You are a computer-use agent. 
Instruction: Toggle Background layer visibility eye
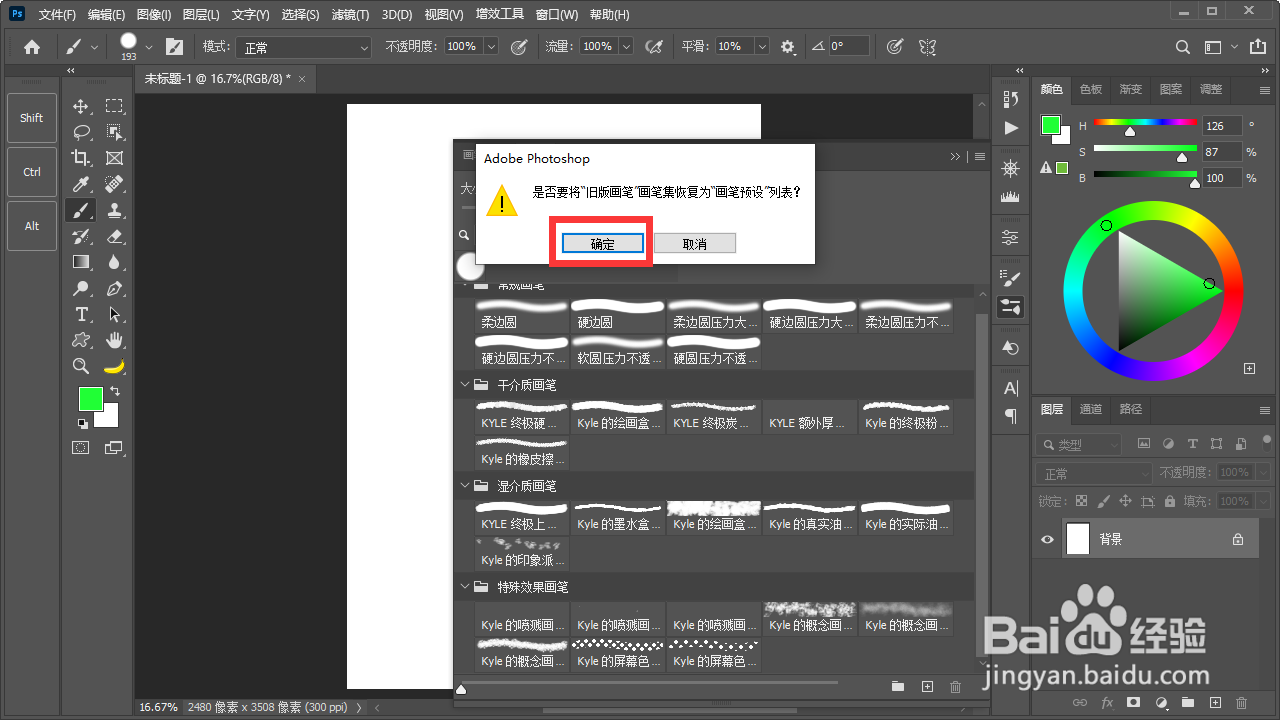(1047, 539)
